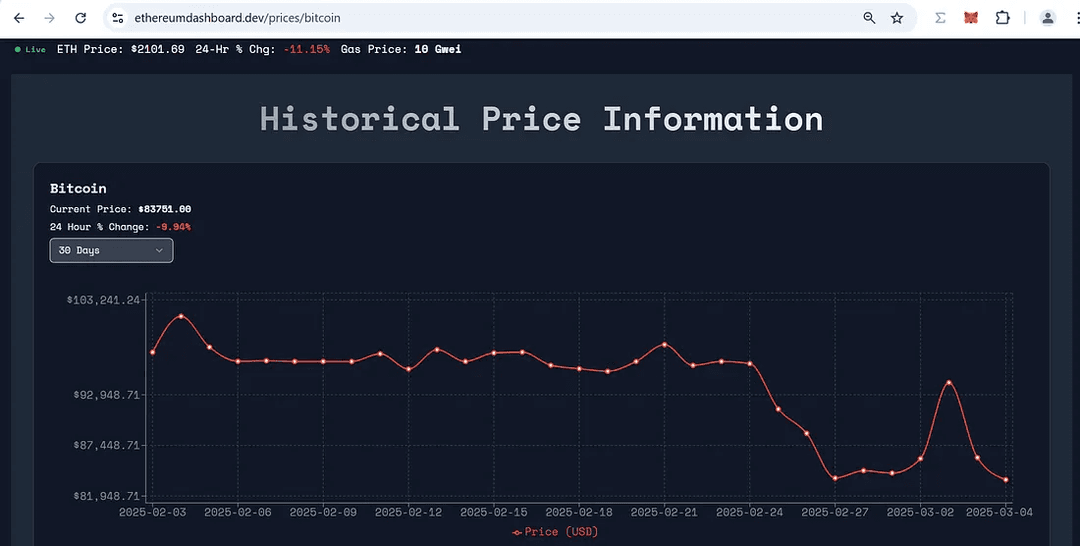Click the 24-Hr change -11.15% value
1080x546 pixels.
[307, 50]
